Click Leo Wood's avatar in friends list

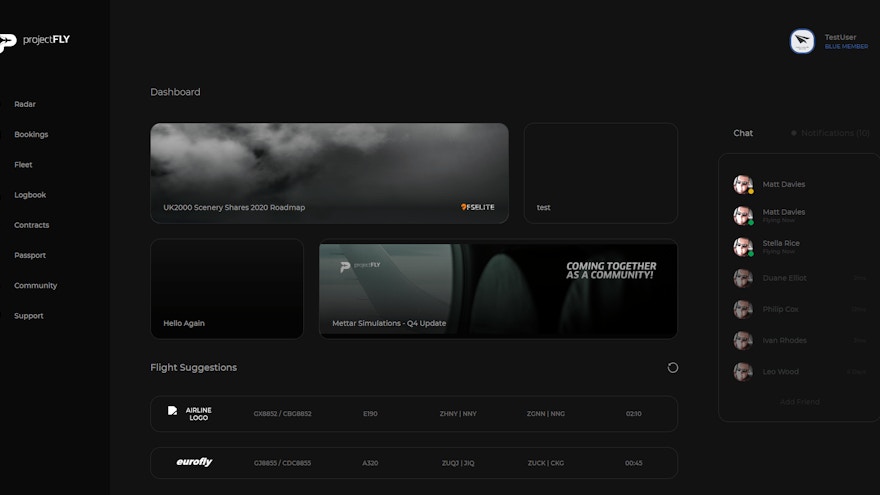(x=743, y=371)
